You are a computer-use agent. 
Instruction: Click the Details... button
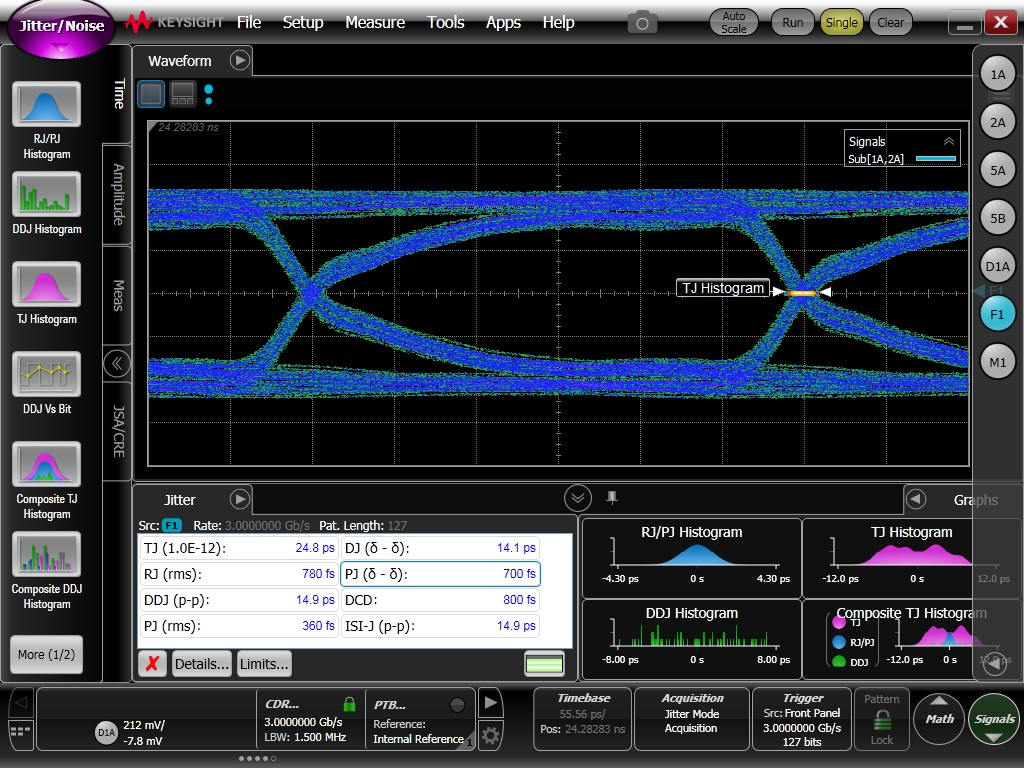click(x=201, y=663)
